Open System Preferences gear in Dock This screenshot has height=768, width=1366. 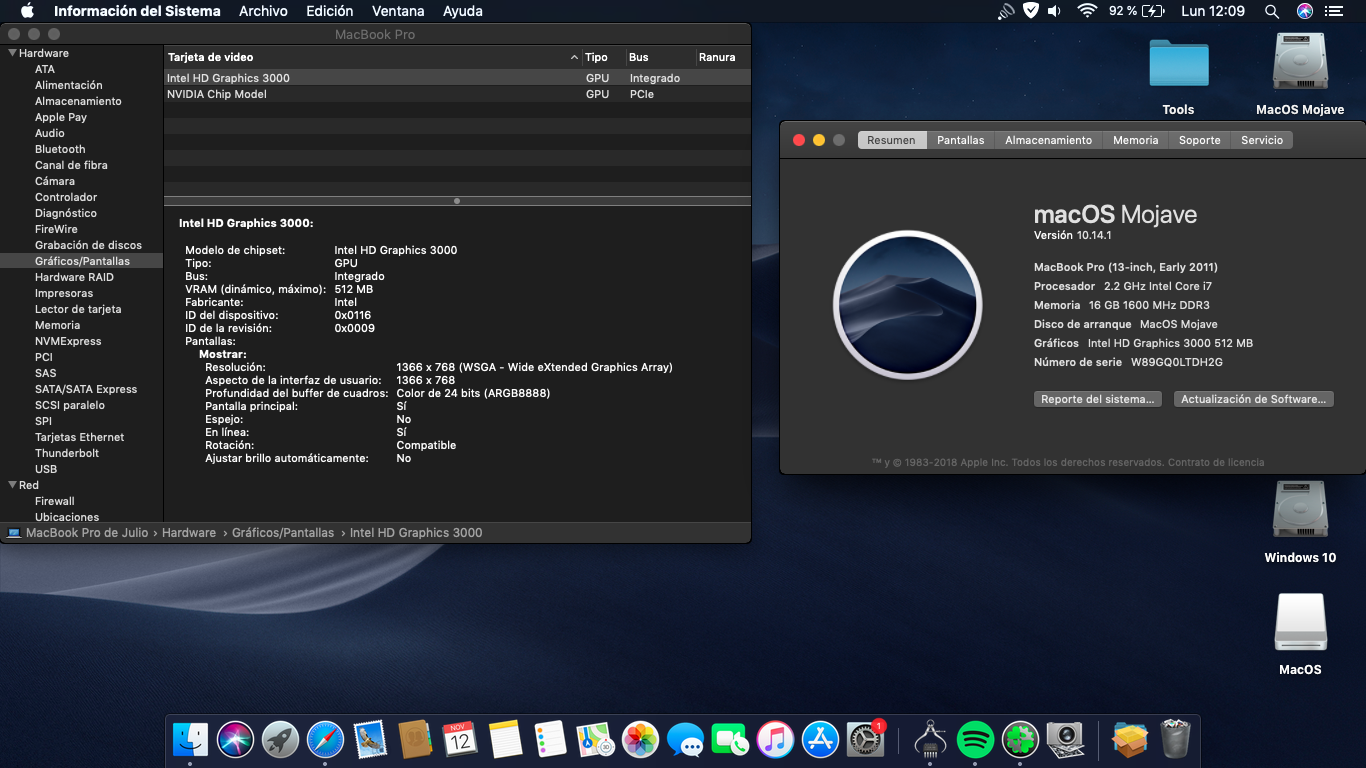click(866, 740)
